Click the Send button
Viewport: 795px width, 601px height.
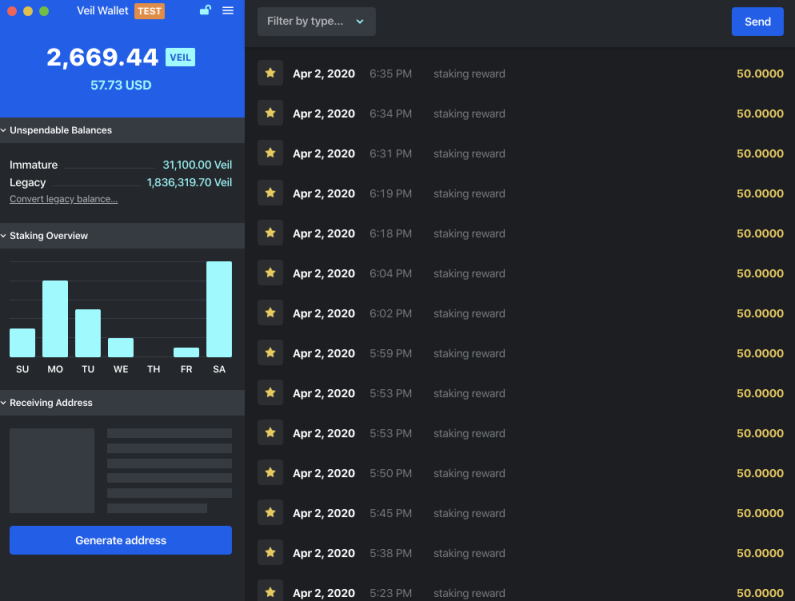[x=757, y=22]
